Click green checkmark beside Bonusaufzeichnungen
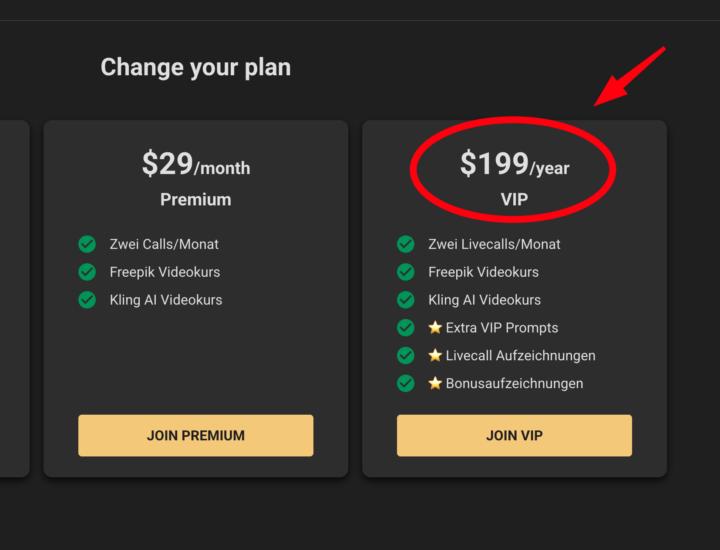 point(405,383)
